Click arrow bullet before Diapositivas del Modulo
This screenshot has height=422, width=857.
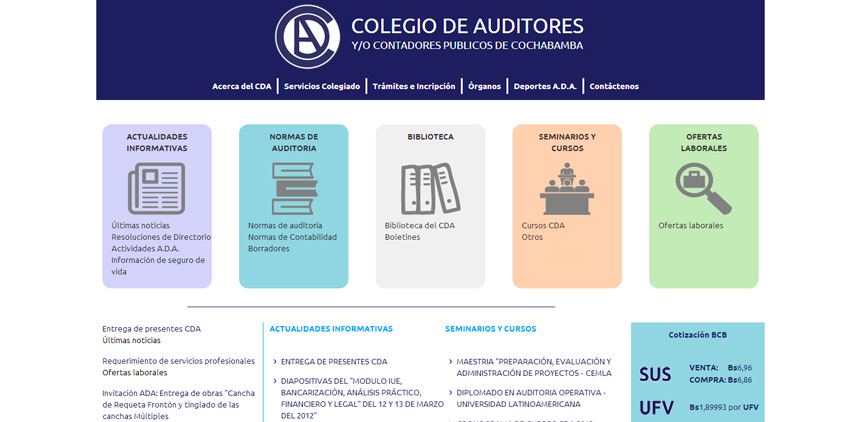pos(275,380)
